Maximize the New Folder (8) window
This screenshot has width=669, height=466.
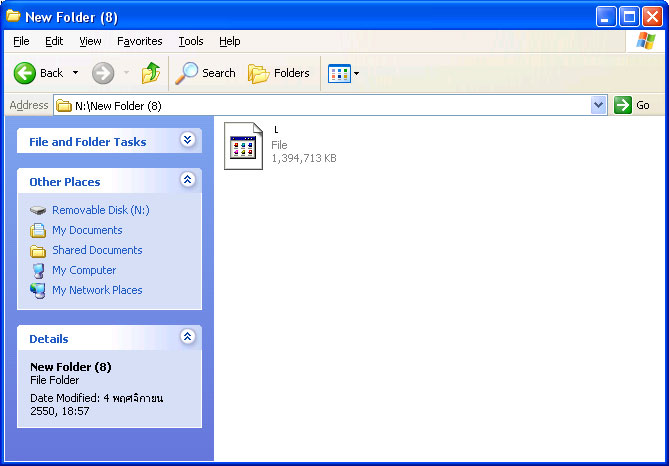pos(629,17)
